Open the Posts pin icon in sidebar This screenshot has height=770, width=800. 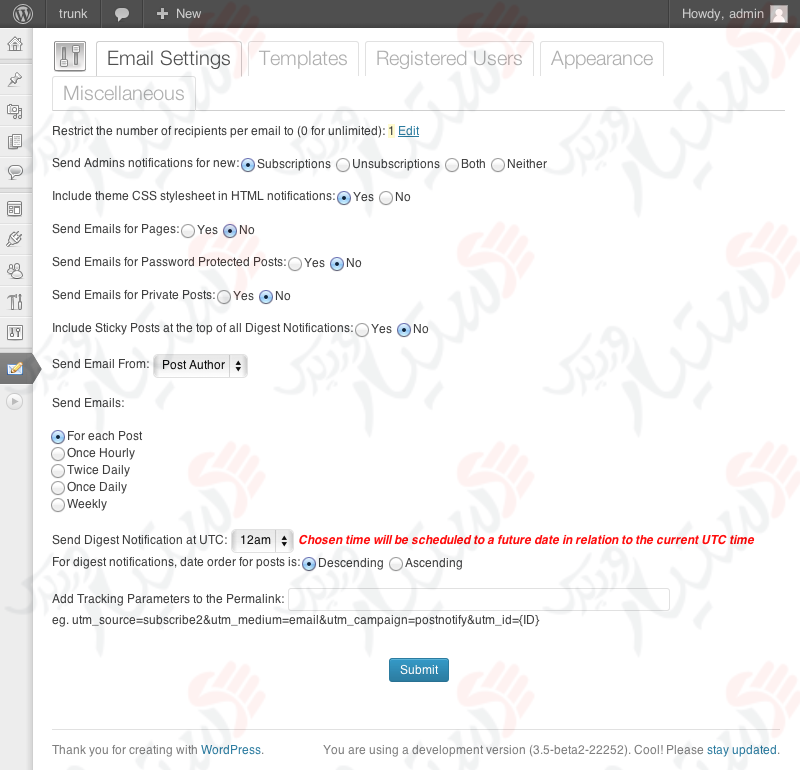pyautogui.click(x=15, y=79)
